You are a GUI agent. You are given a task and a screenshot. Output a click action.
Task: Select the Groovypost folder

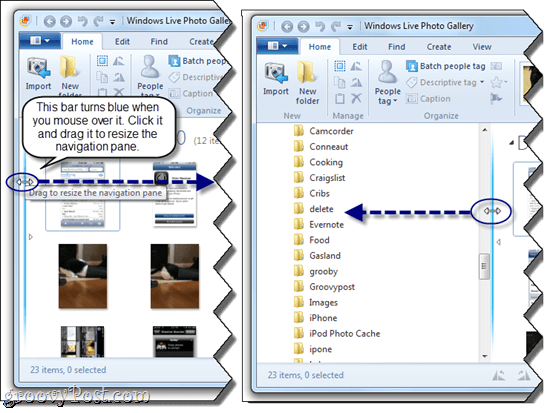[324, 287]
